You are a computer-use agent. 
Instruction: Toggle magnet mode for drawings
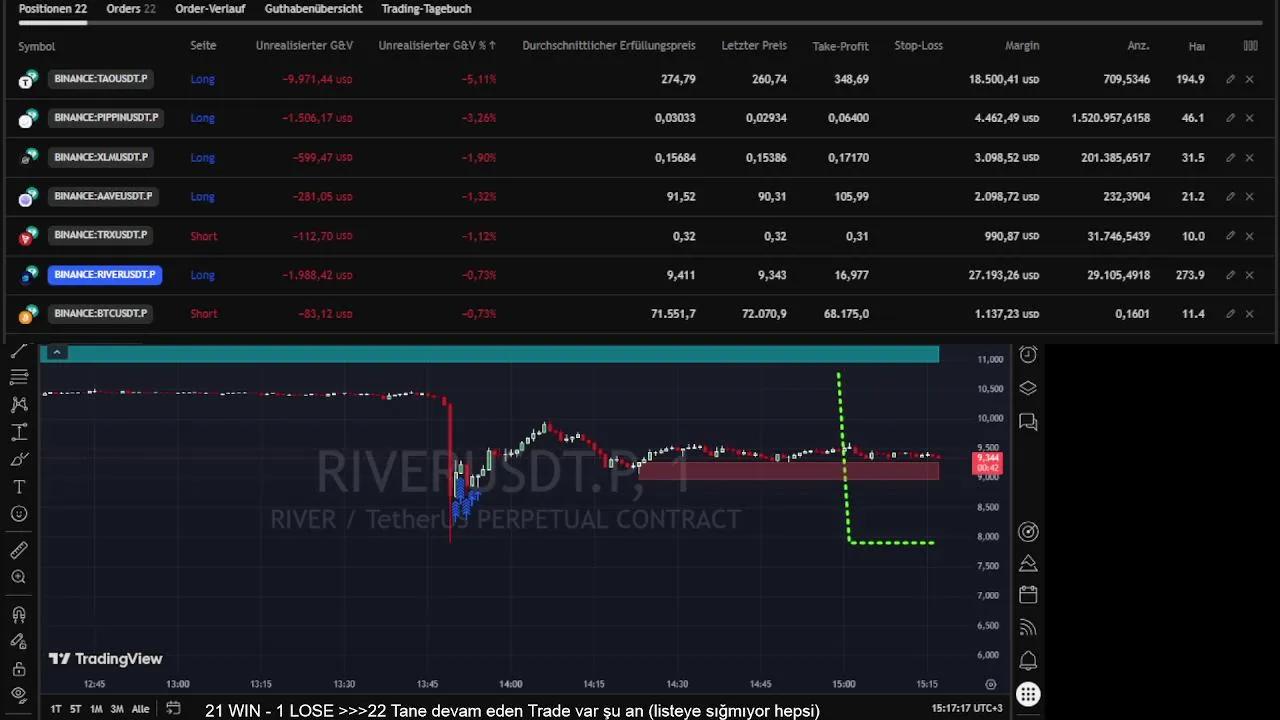pyautogui.click(x=19, y=615)
